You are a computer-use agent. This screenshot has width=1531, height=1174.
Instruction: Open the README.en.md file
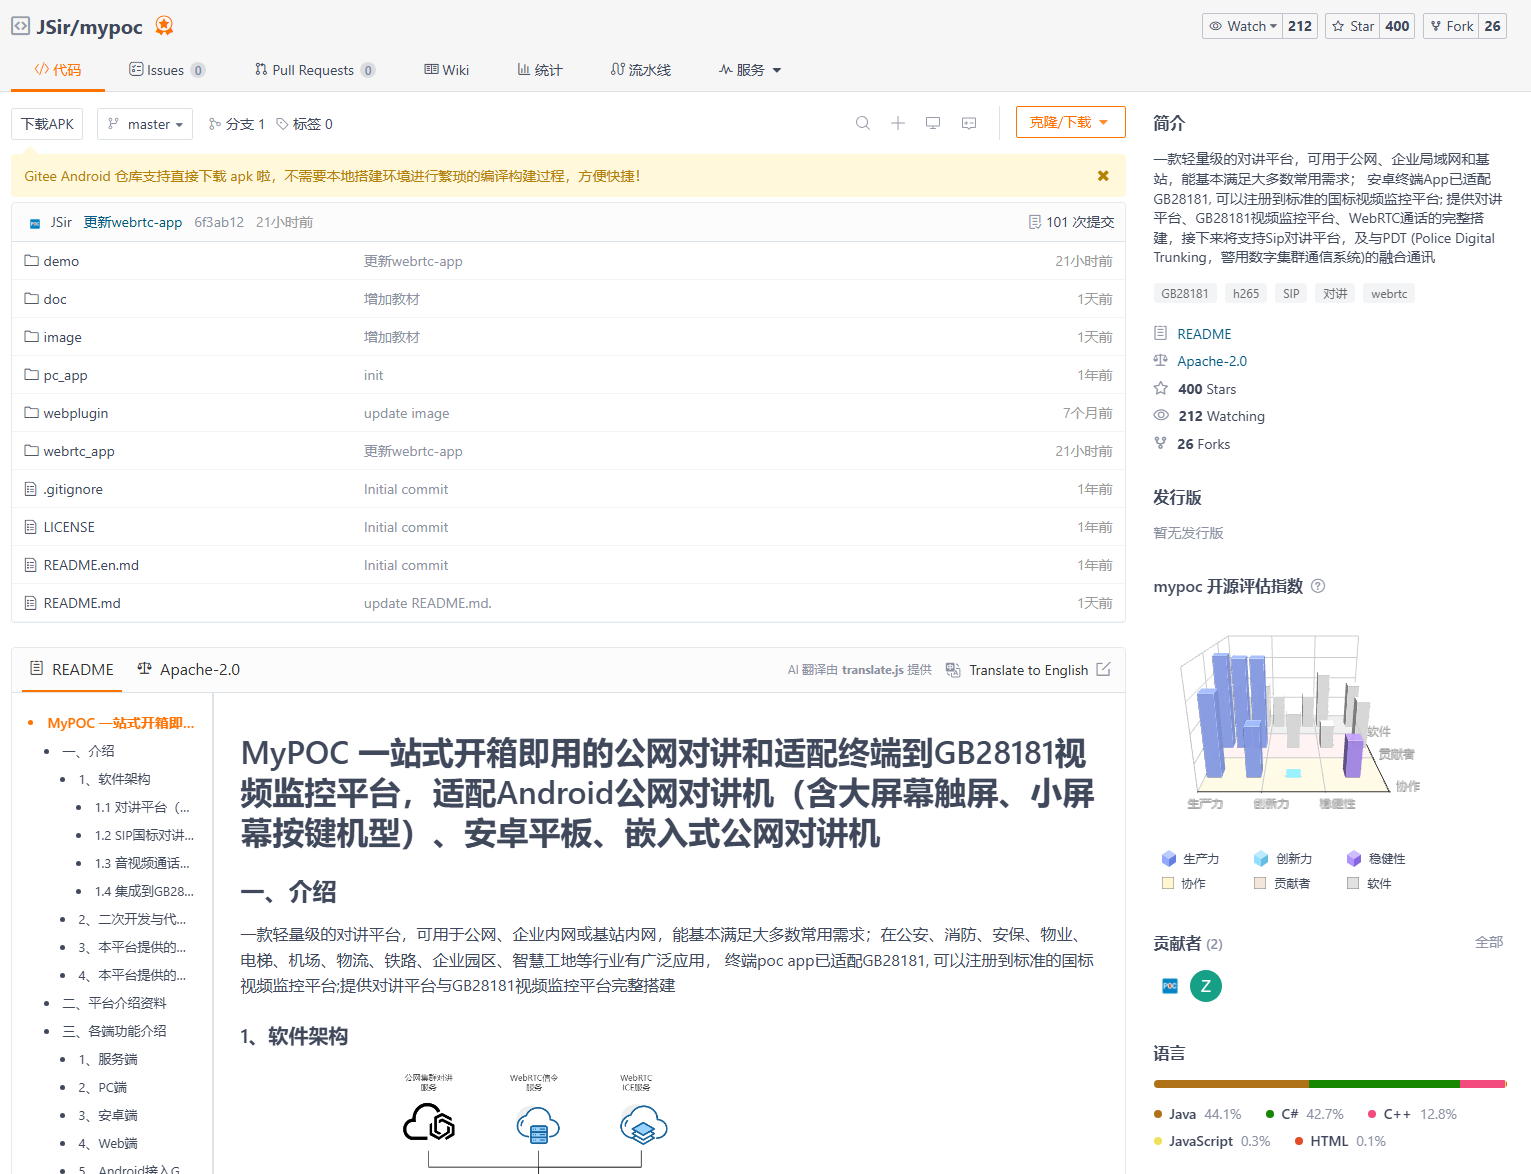pyautogui.click(x=91, y=565)
